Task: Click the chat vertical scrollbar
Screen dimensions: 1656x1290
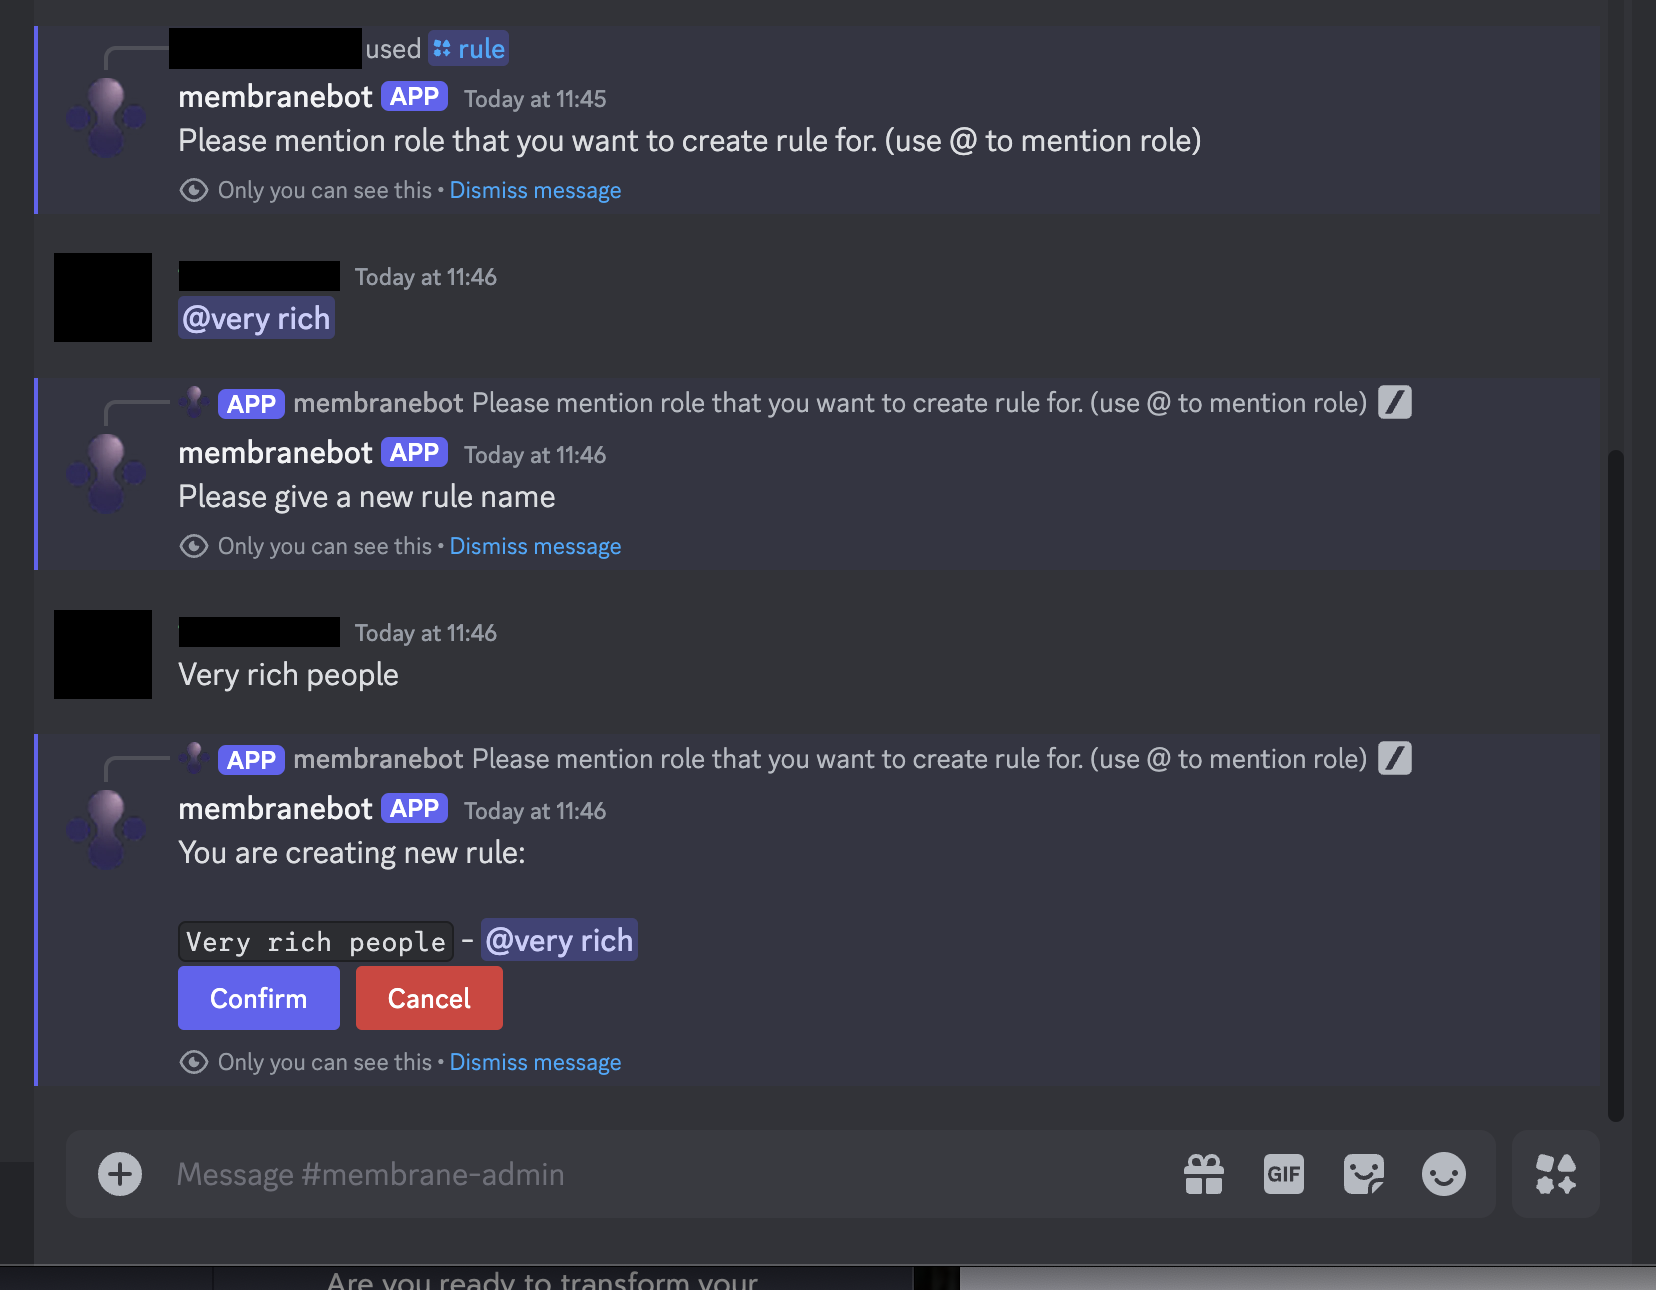Action: click(x=1615, y=785)
